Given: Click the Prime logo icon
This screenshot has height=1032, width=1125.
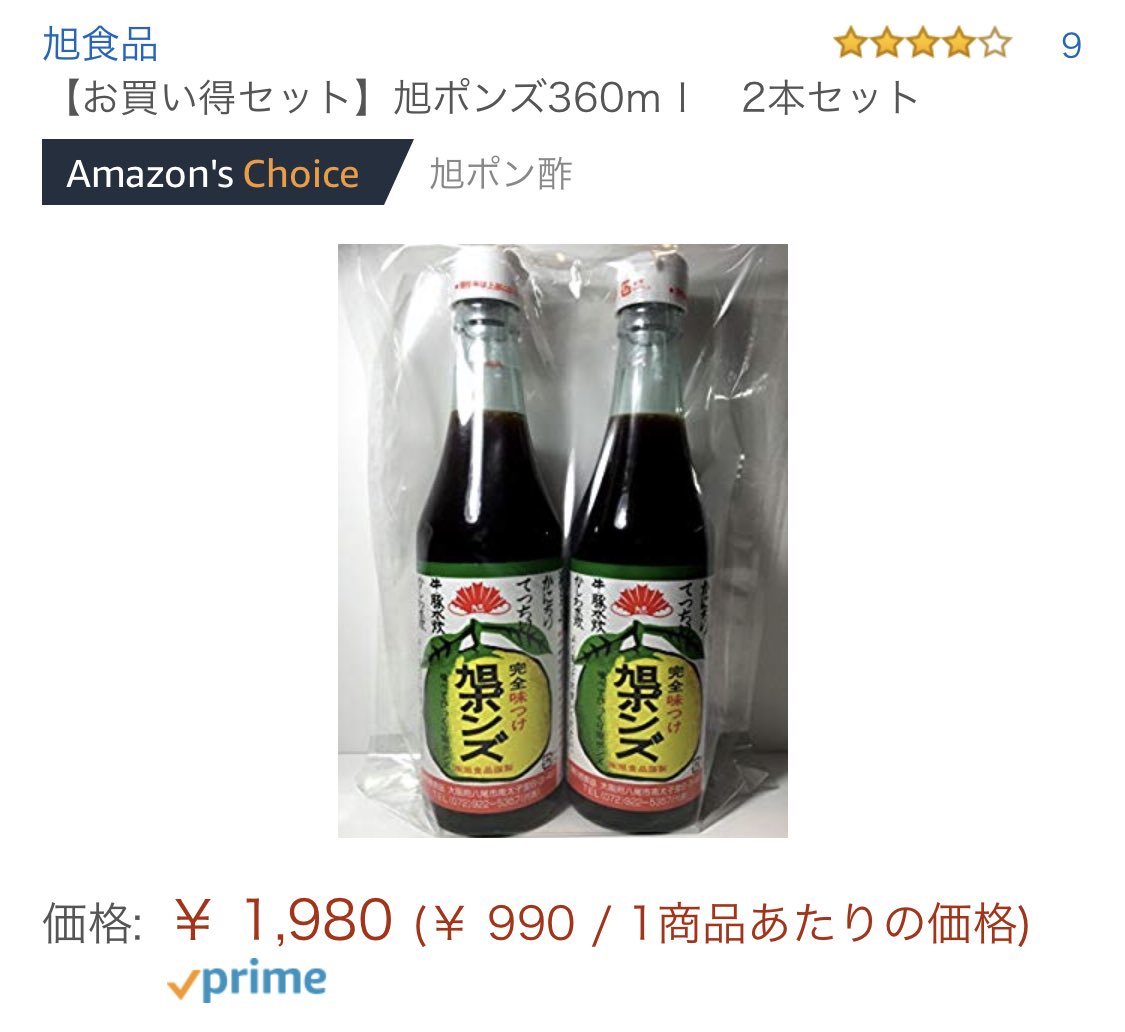Looking at the screenshot, I should pos(247,980).
